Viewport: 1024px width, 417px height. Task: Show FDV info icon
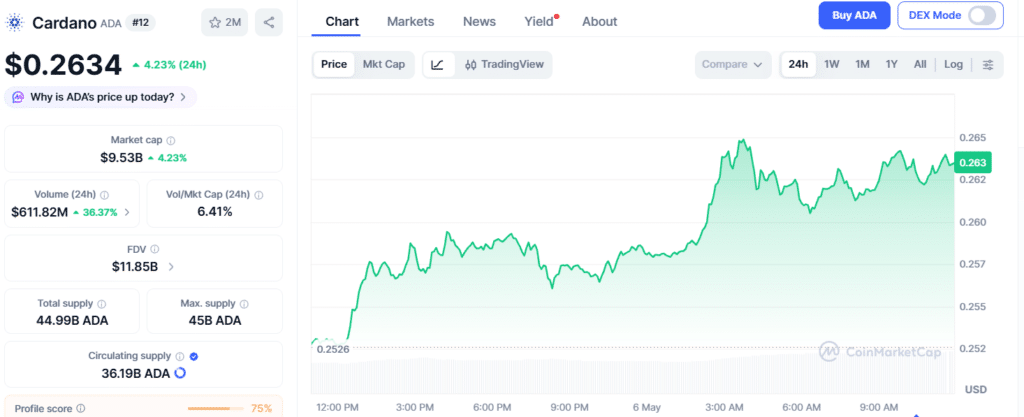[x=155, y=249]
